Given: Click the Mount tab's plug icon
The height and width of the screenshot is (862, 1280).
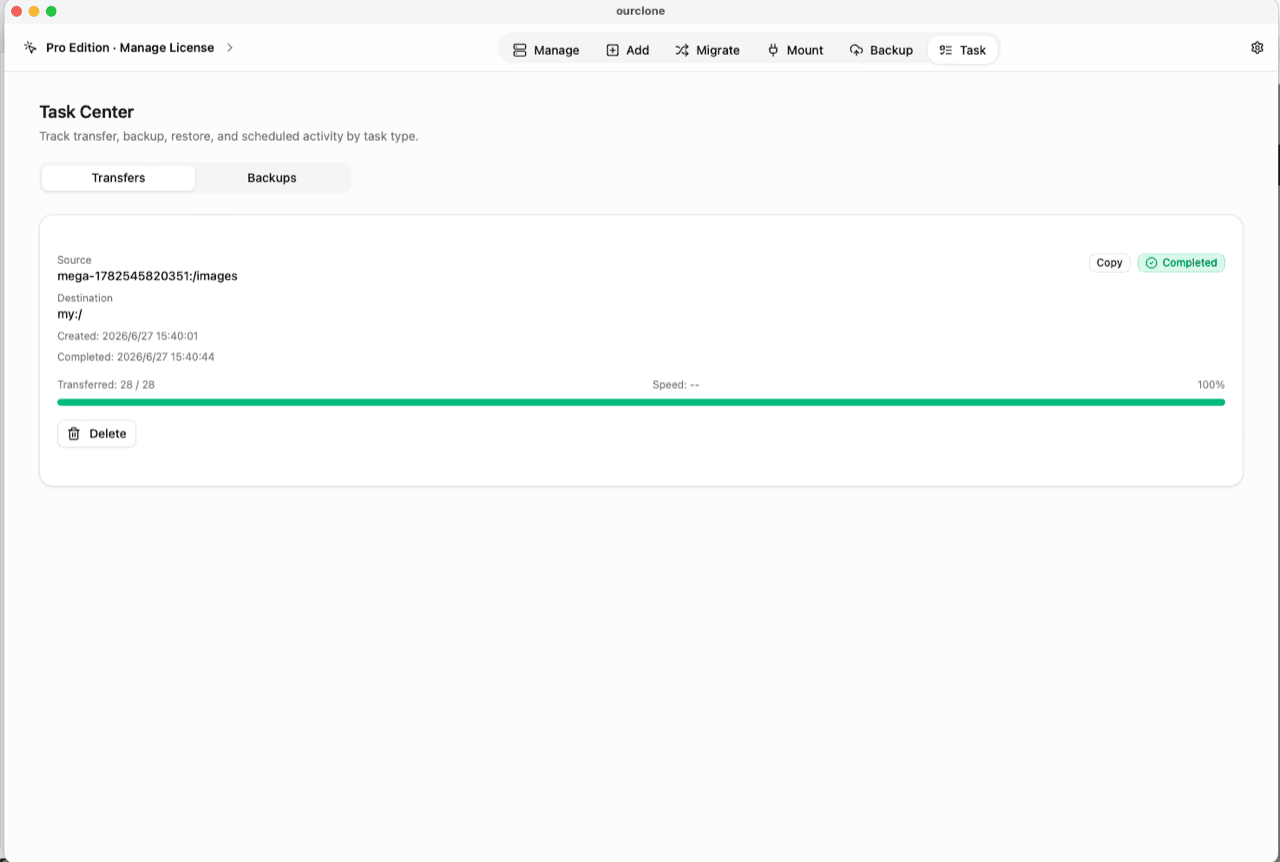Looking at the screenshot, I should pos(772,50).
